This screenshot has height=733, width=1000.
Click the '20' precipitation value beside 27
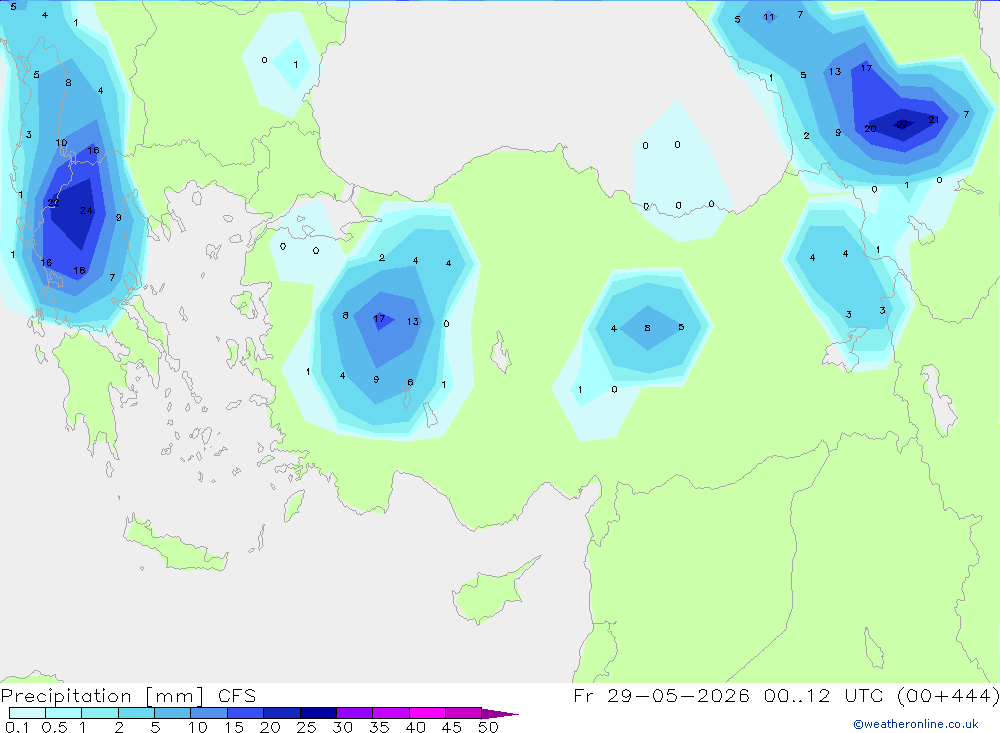870,129
